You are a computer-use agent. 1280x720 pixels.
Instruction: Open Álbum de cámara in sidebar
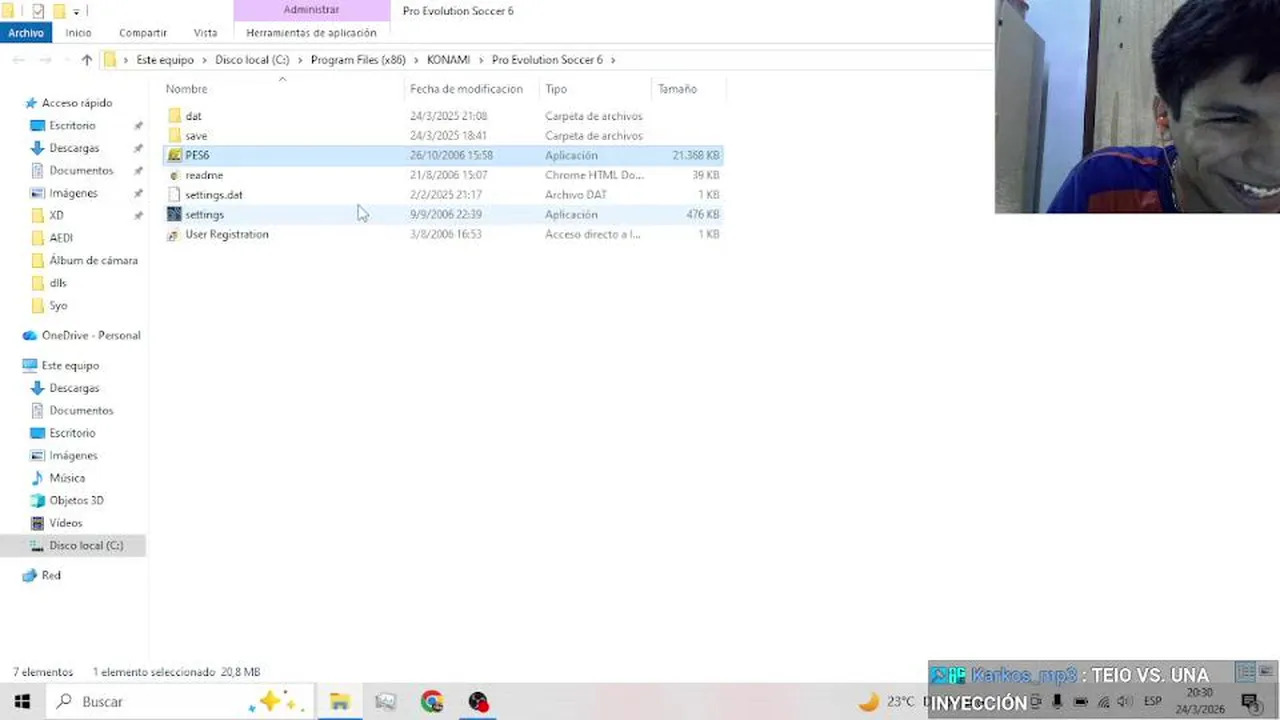point(93,261)
